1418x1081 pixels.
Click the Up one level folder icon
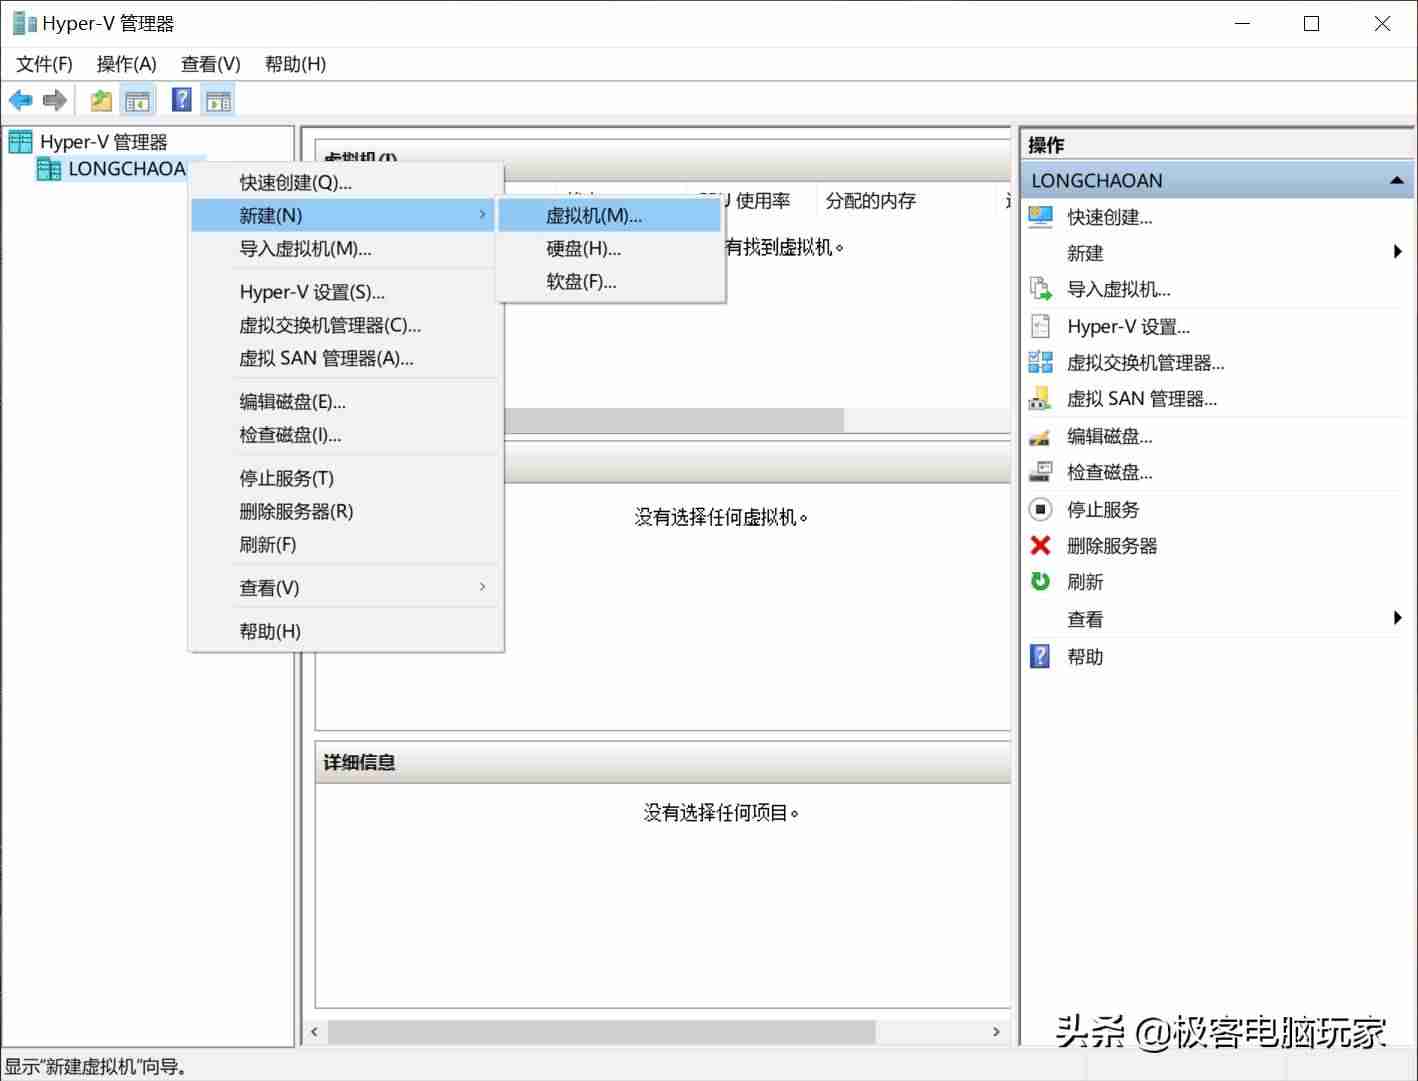coord(101,100)
